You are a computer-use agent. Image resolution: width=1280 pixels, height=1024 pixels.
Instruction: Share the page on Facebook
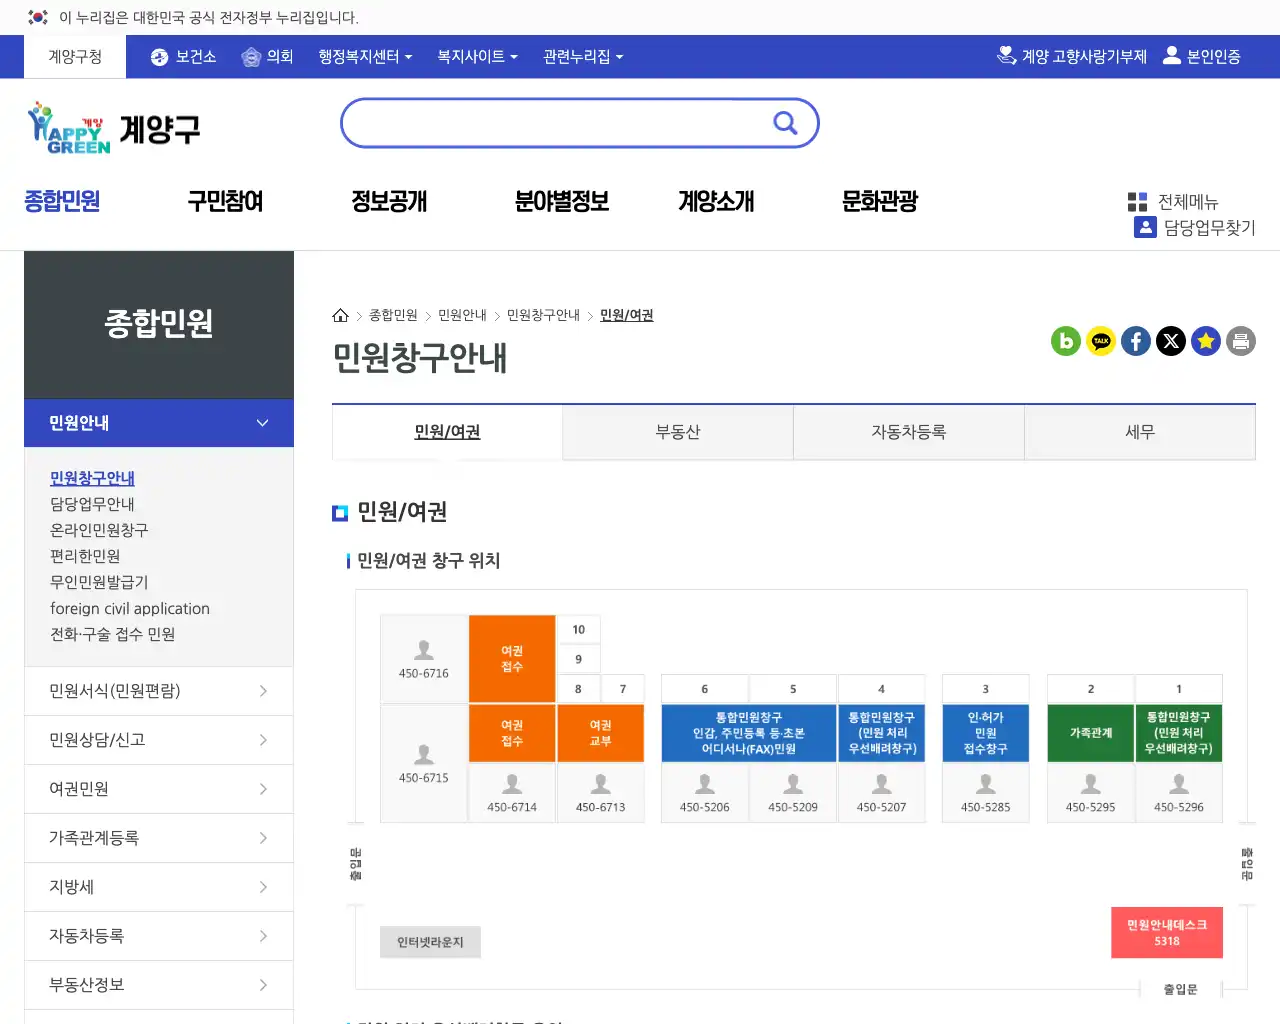pos(1136,341)
